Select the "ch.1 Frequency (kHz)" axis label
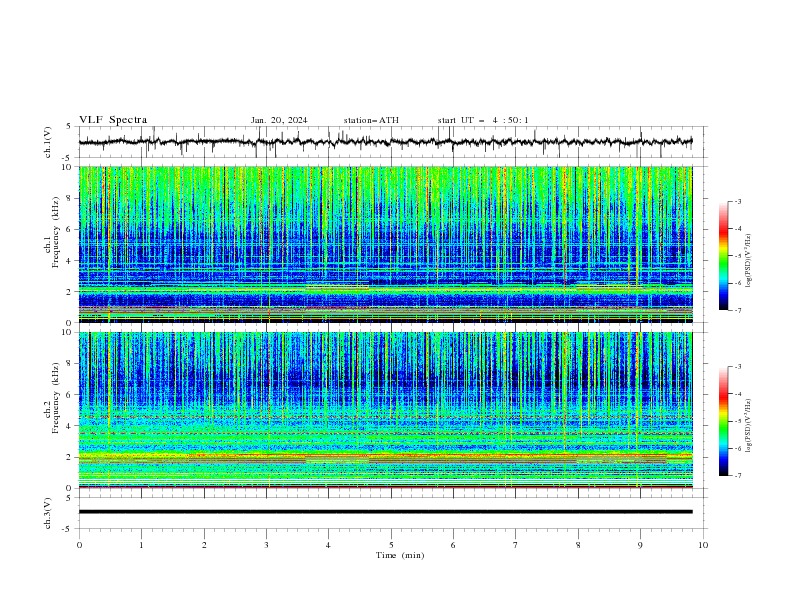Screen dimensions: 792x612 pos(52,232)
